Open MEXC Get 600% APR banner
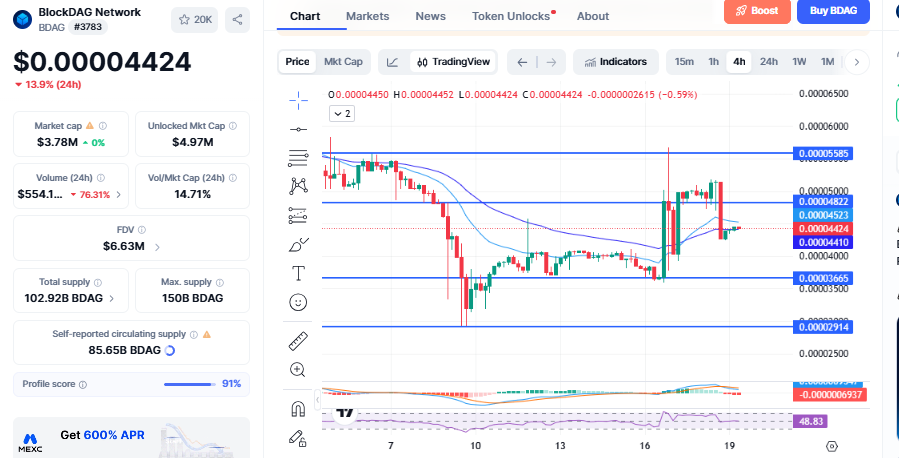 click(131, 437)
